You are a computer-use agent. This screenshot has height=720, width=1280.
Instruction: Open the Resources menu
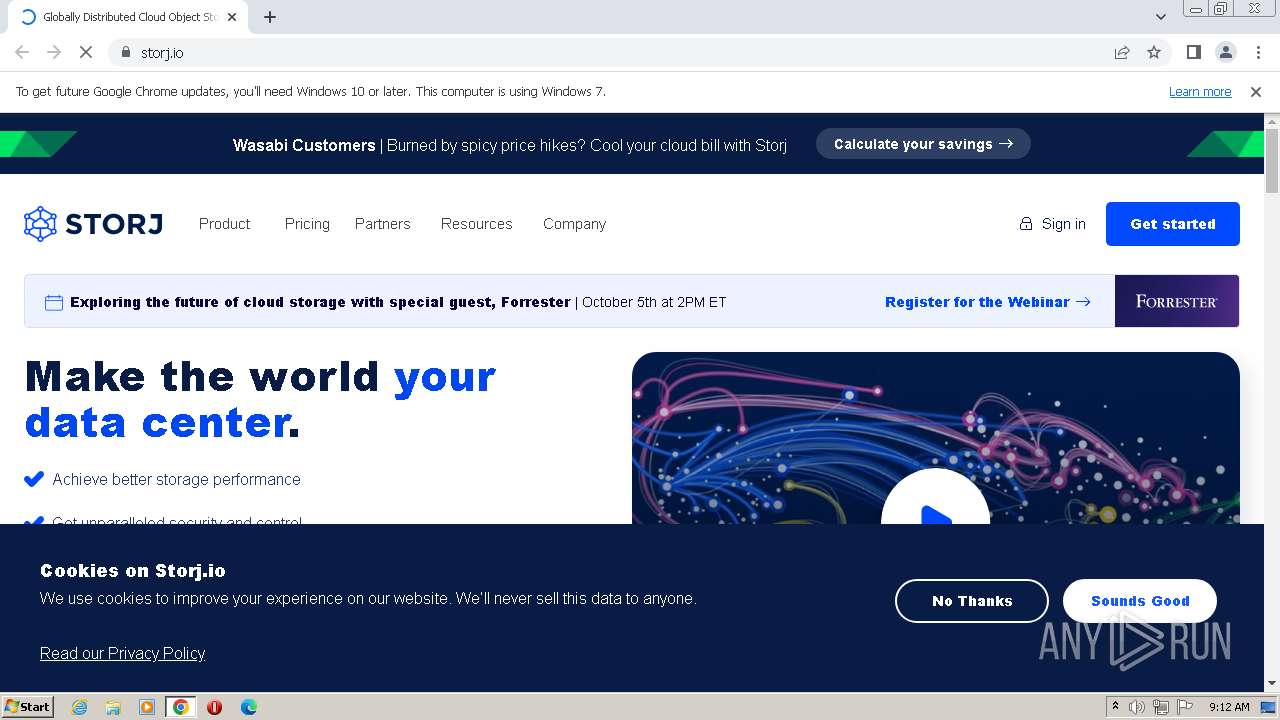click(x=476, y=224)
